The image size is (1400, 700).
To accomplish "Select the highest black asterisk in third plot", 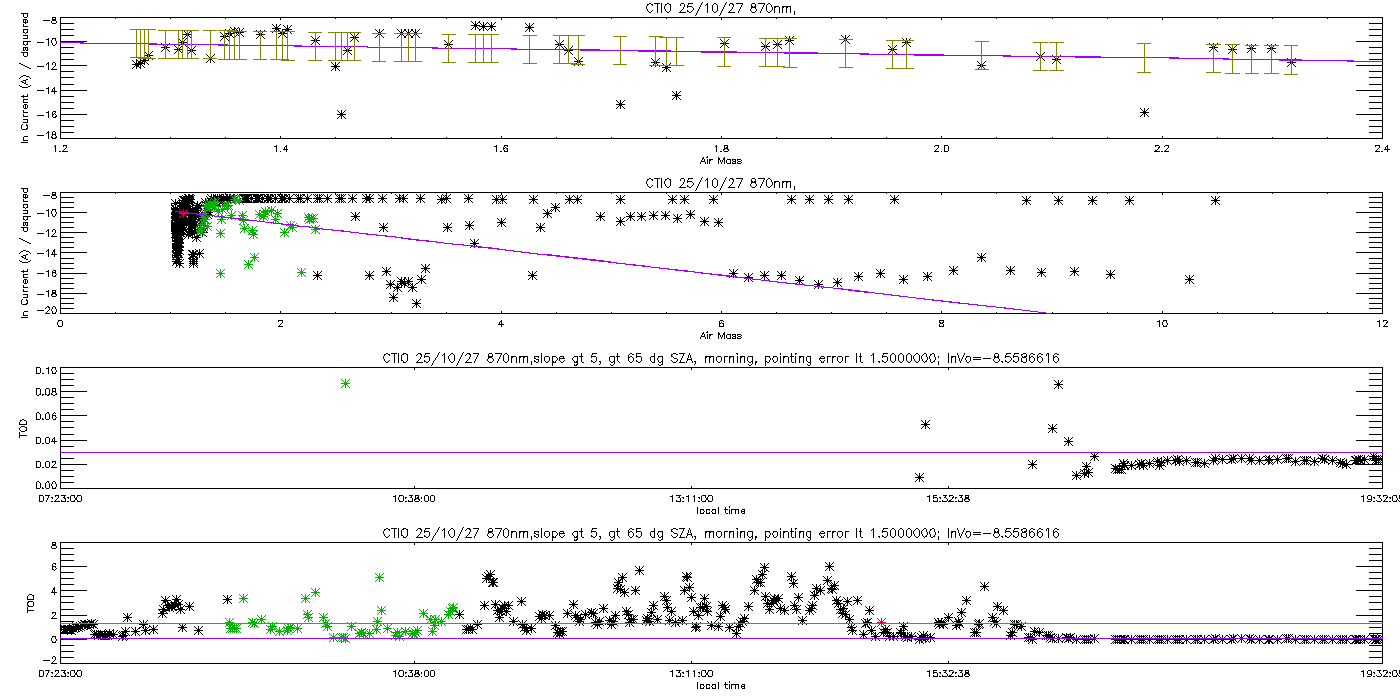I will pos(1058,384).
